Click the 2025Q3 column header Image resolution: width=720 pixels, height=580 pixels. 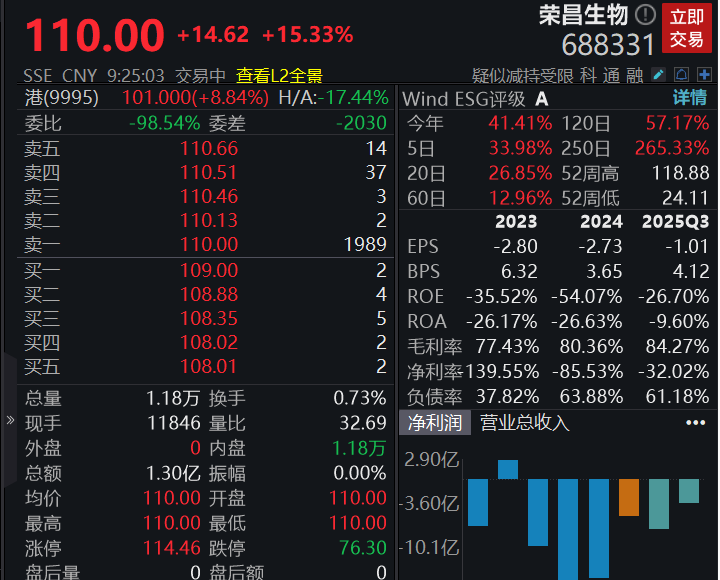pos(675,222)
